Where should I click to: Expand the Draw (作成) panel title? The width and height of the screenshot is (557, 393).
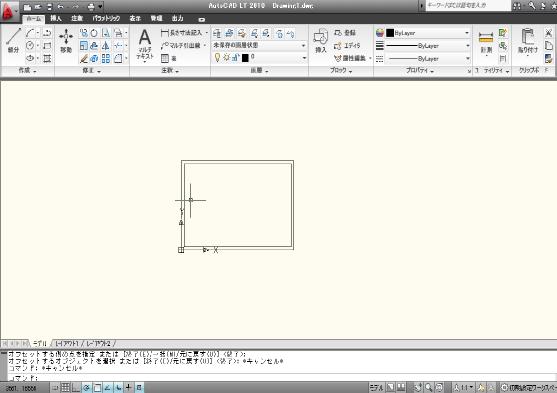28,71
